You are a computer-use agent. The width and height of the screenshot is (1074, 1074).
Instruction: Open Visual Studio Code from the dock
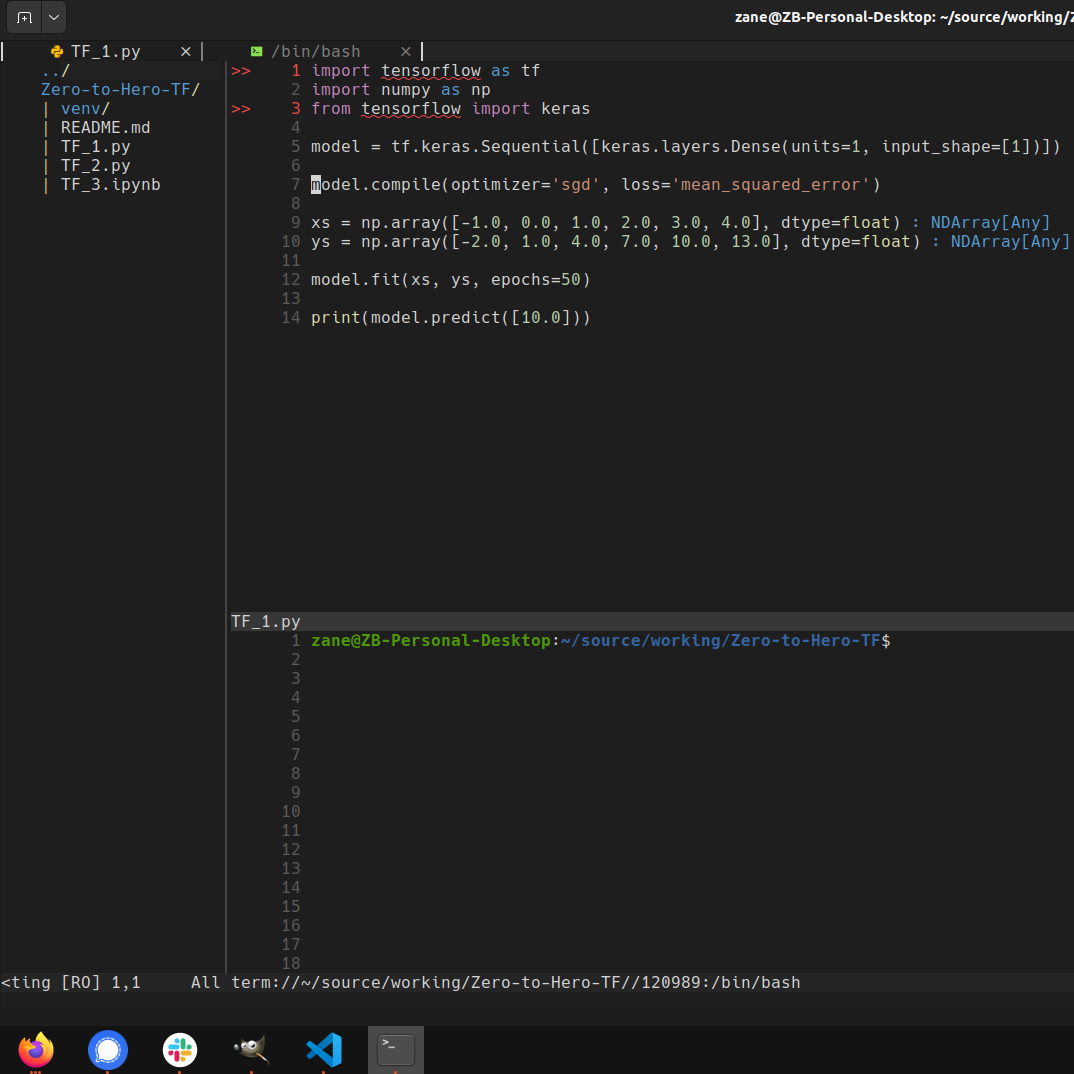coord(324,1050)
